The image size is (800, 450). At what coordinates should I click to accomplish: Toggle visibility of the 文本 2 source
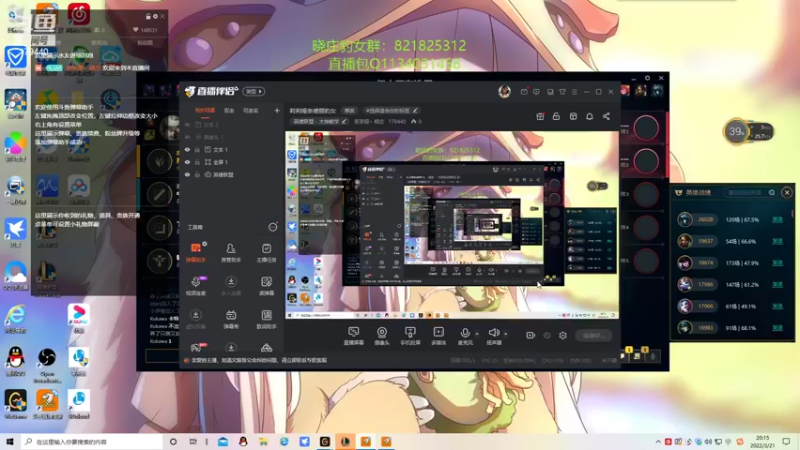(x=187, y=124)
